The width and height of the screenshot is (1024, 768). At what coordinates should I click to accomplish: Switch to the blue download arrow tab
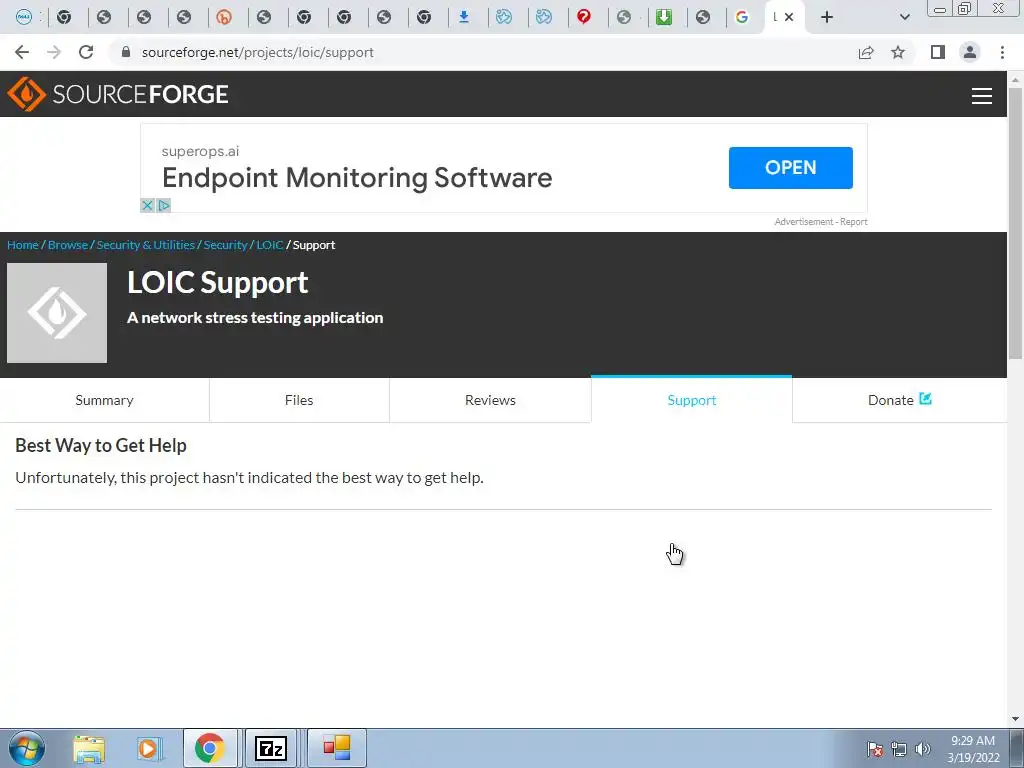coord(464,17)
